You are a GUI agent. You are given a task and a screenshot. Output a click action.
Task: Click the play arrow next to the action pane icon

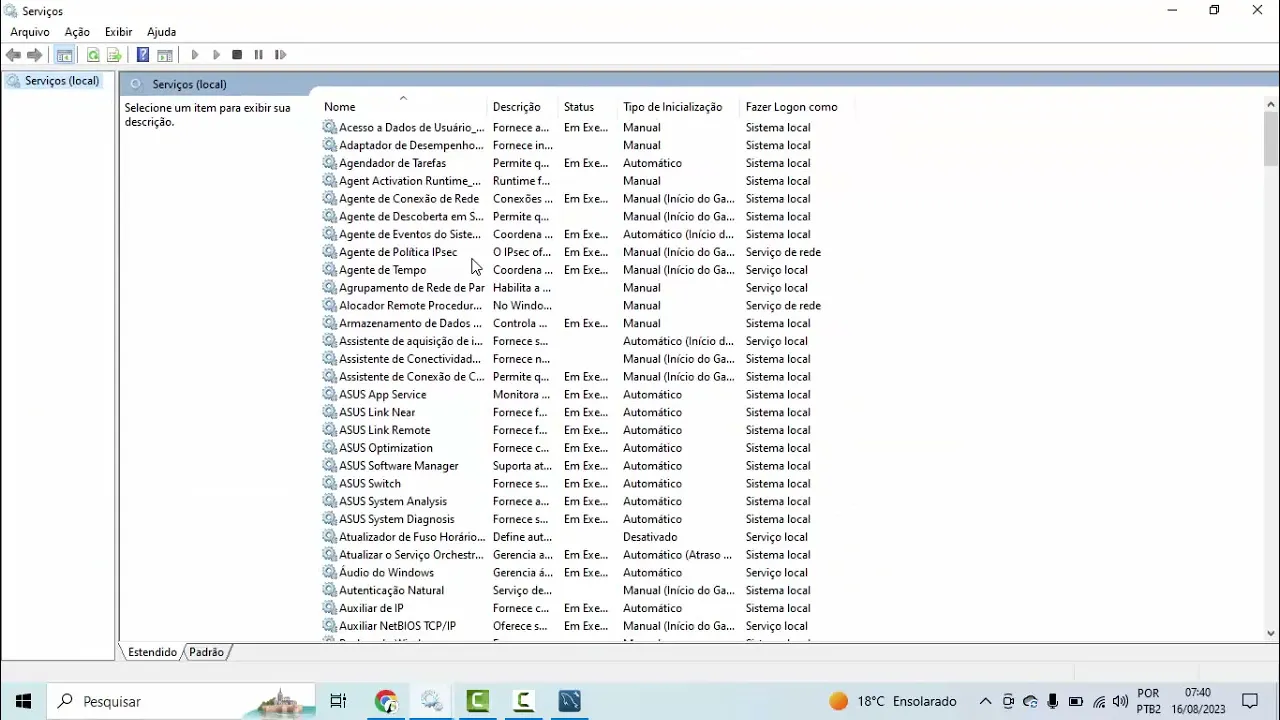point(195,55)
